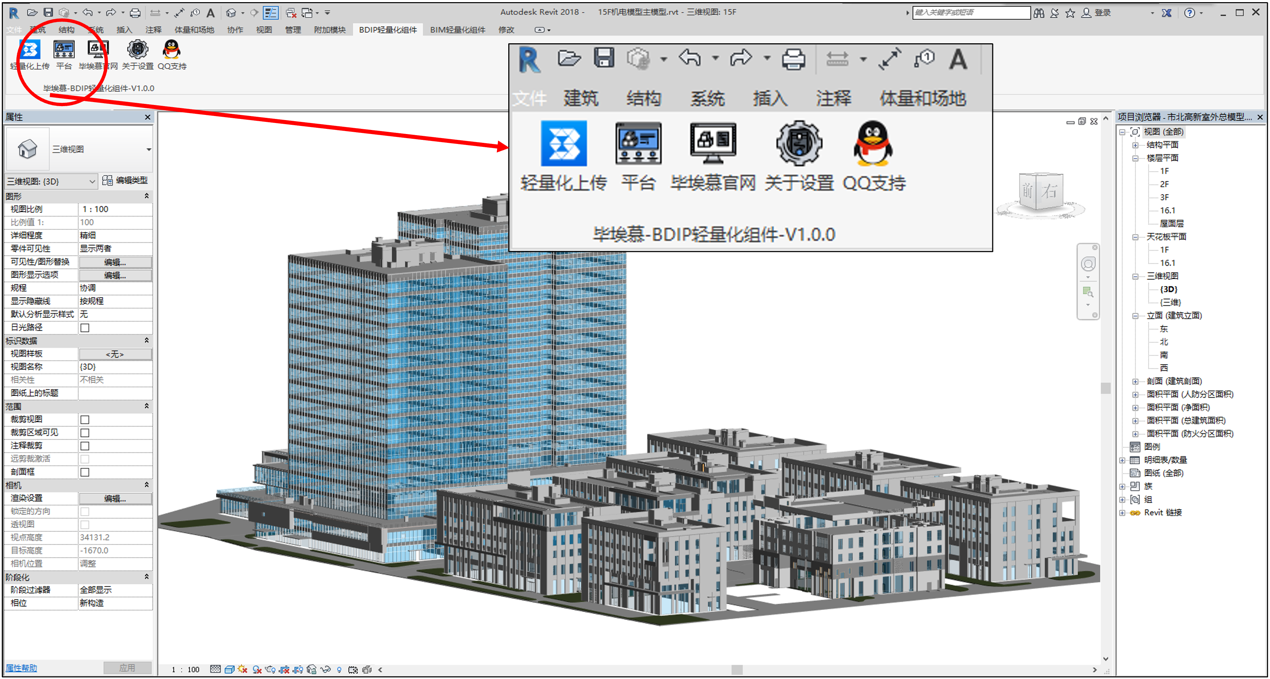This screenshot has height=679, width=1270.
Task: Click the Switch Windows icon
Action: click(306, 13)
